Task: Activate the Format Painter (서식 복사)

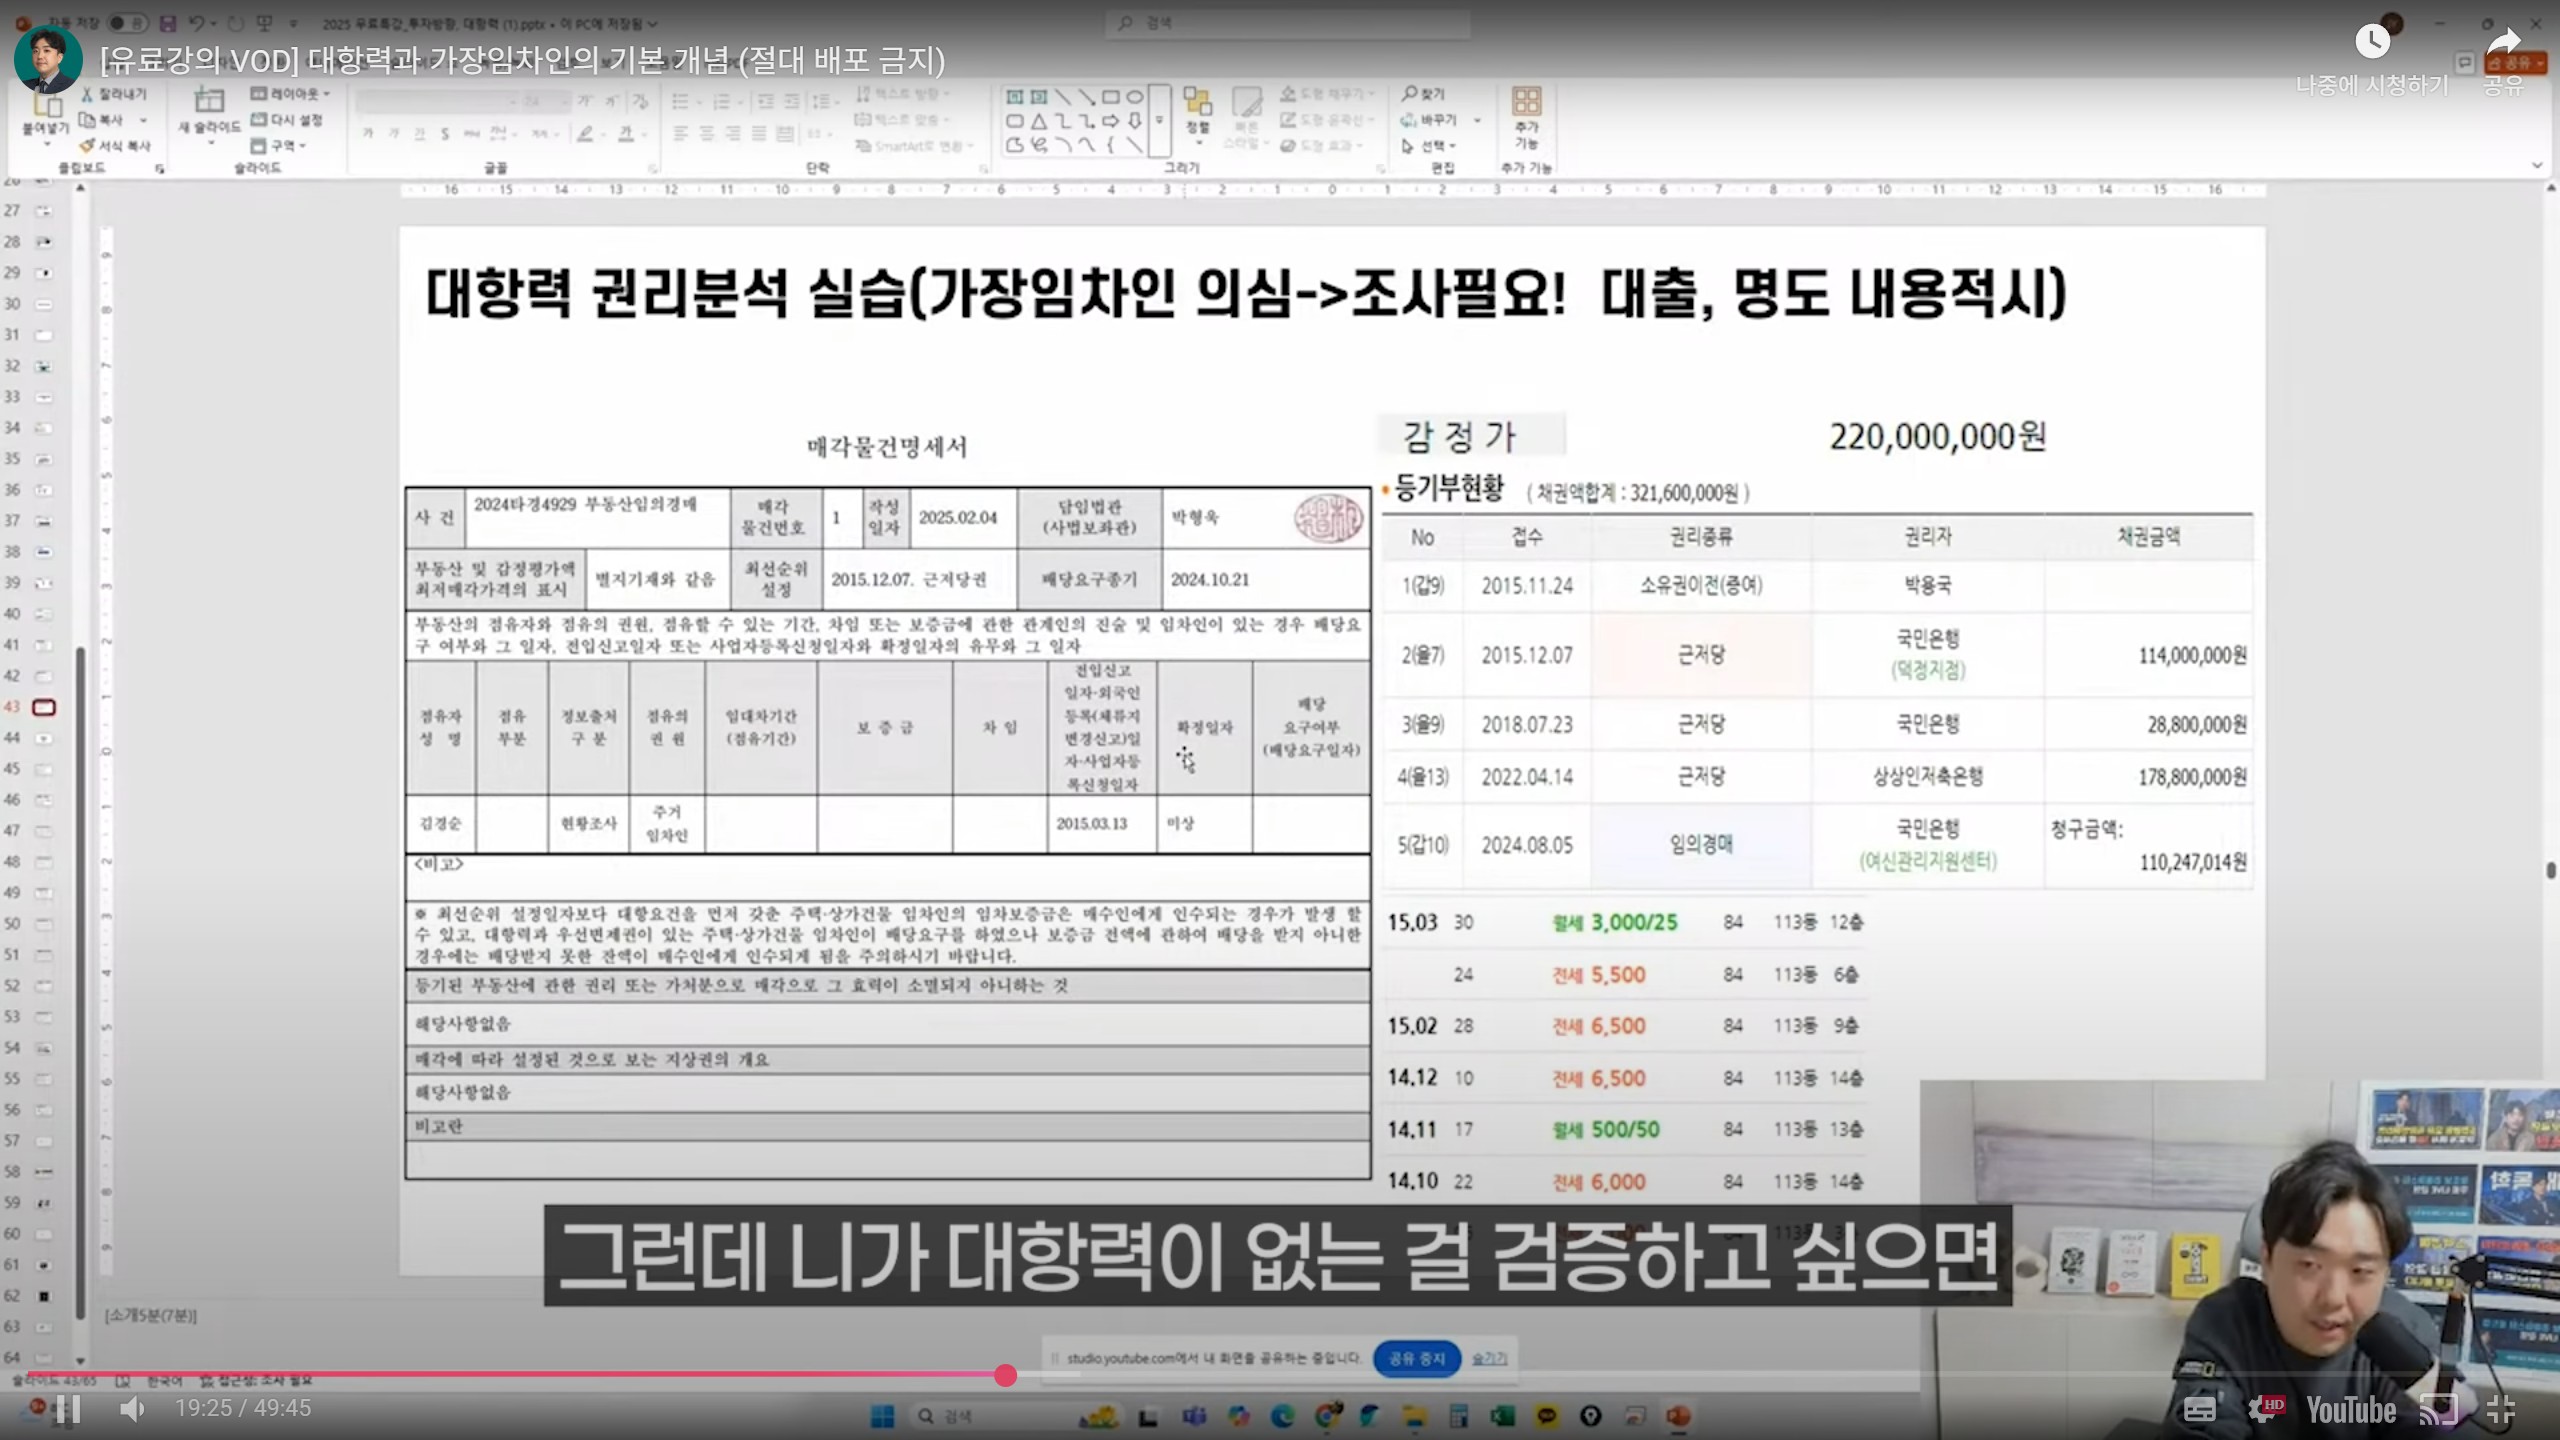Action: click(x=114, y=146)
